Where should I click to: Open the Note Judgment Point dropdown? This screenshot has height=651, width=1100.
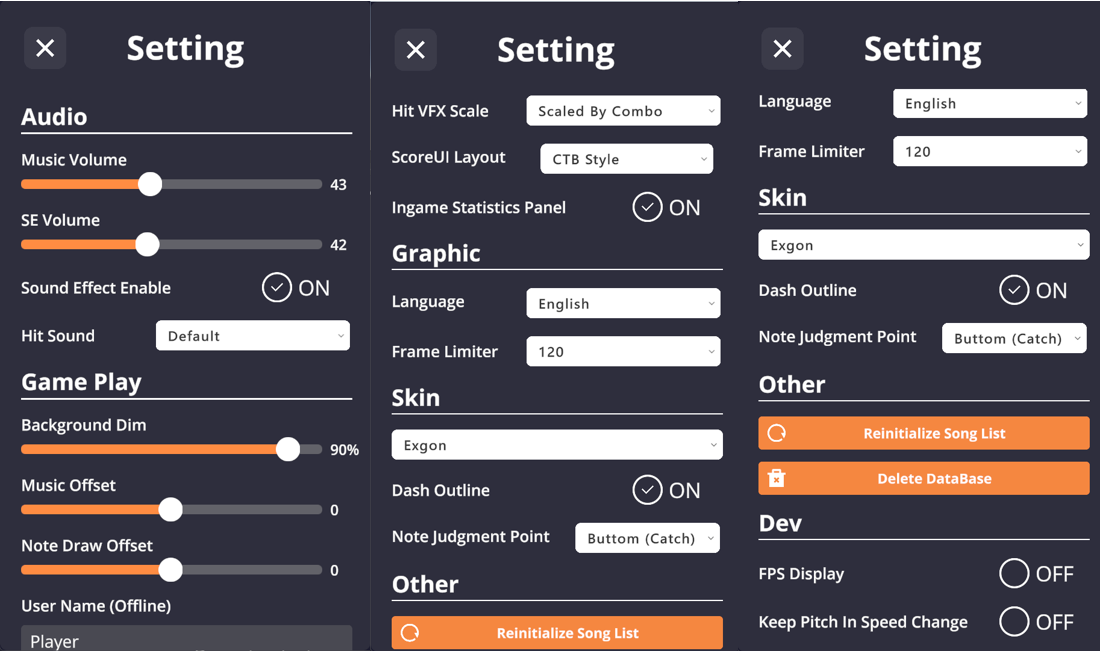pyautogui.click(x=647, y=538)
